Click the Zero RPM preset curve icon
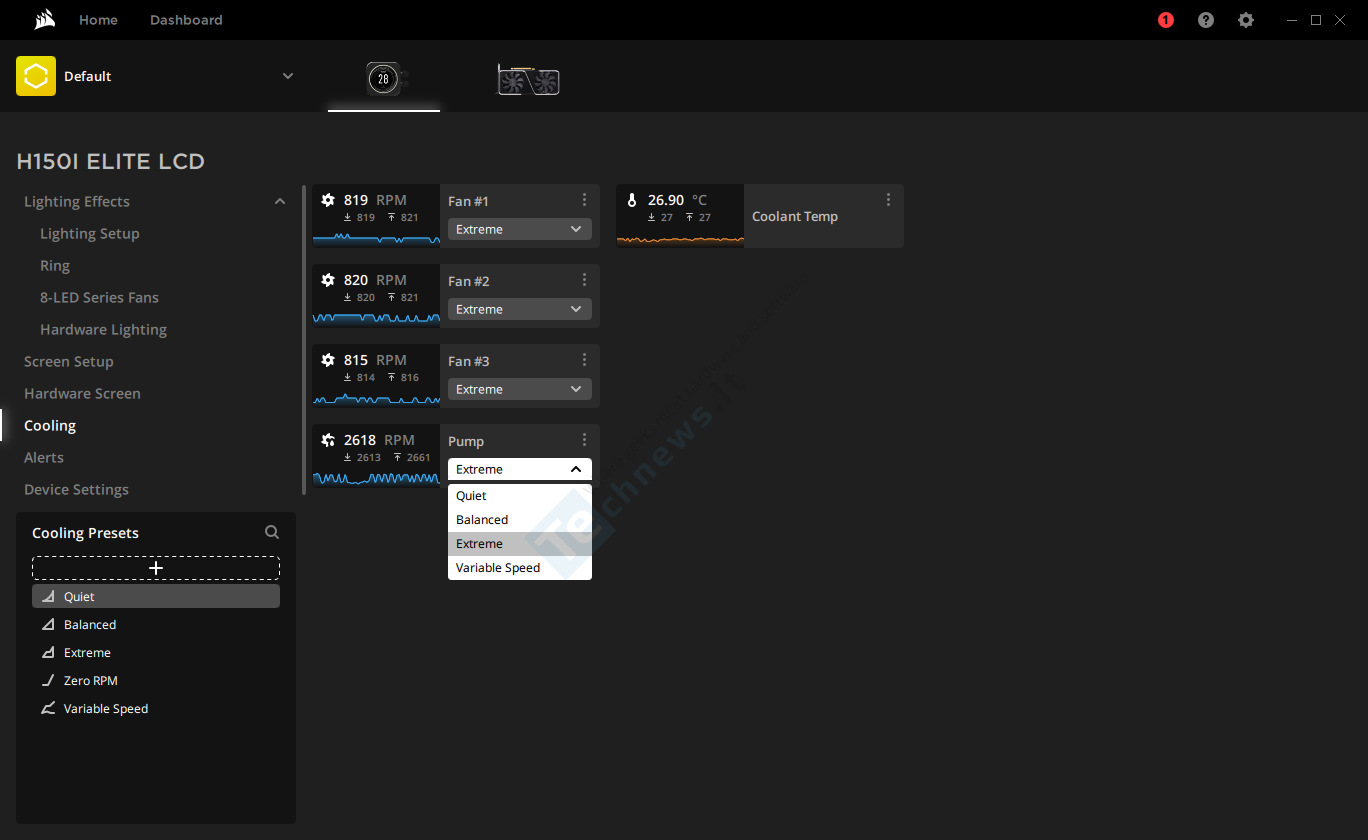Image resolution: width=1368 pixels, height=840 pixels. pos(48,680)
